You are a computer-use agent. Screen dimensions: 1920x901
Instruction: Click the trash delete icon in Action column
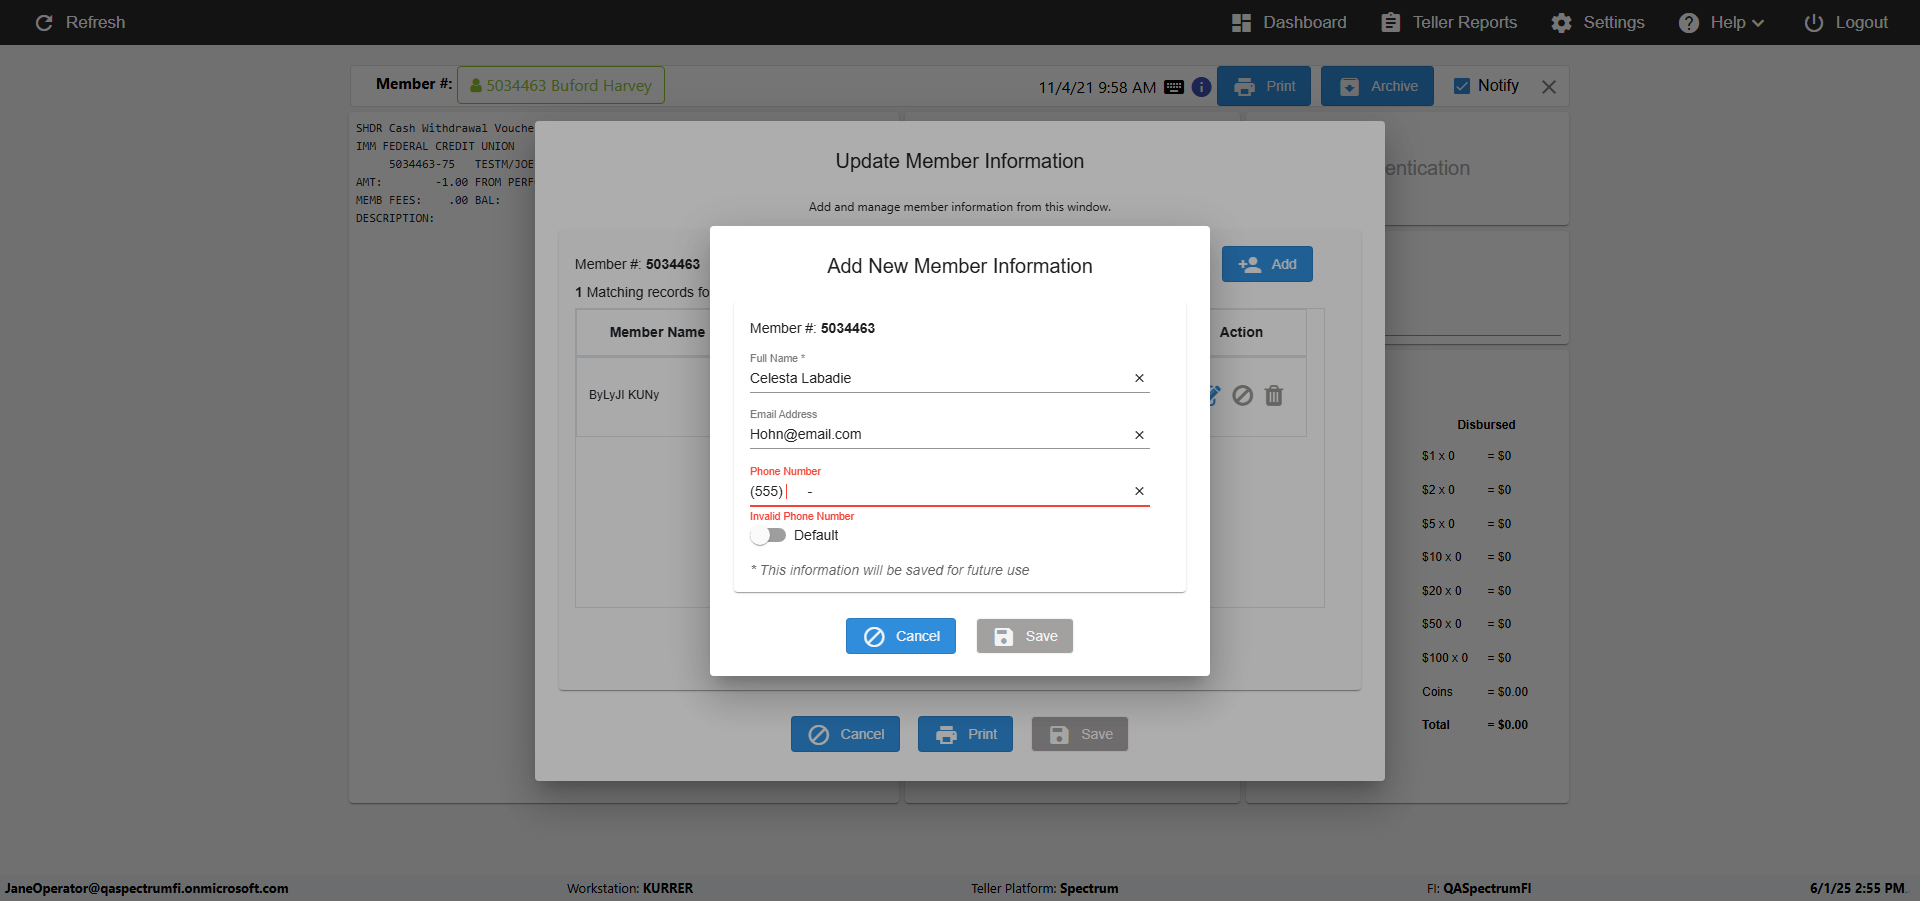(1274, 396)
